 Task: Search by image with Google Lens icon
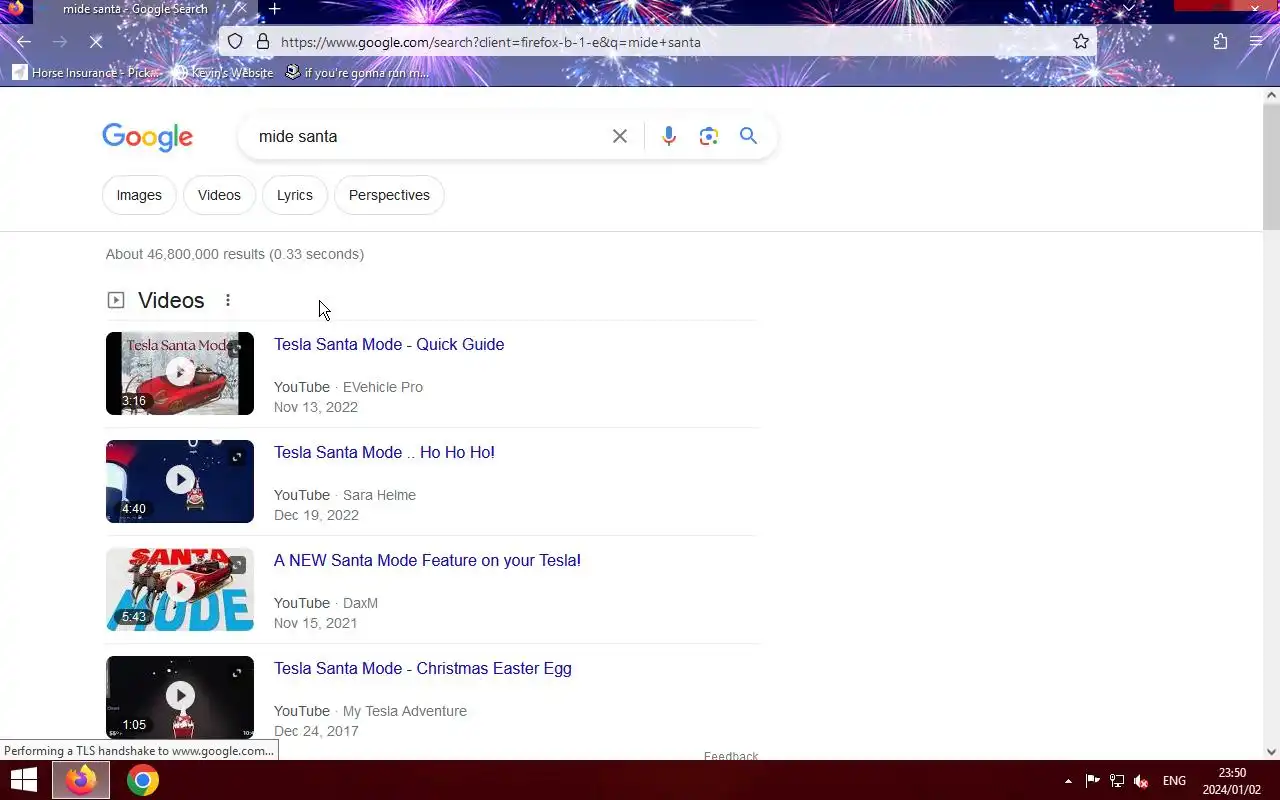[x=709, y=136]
